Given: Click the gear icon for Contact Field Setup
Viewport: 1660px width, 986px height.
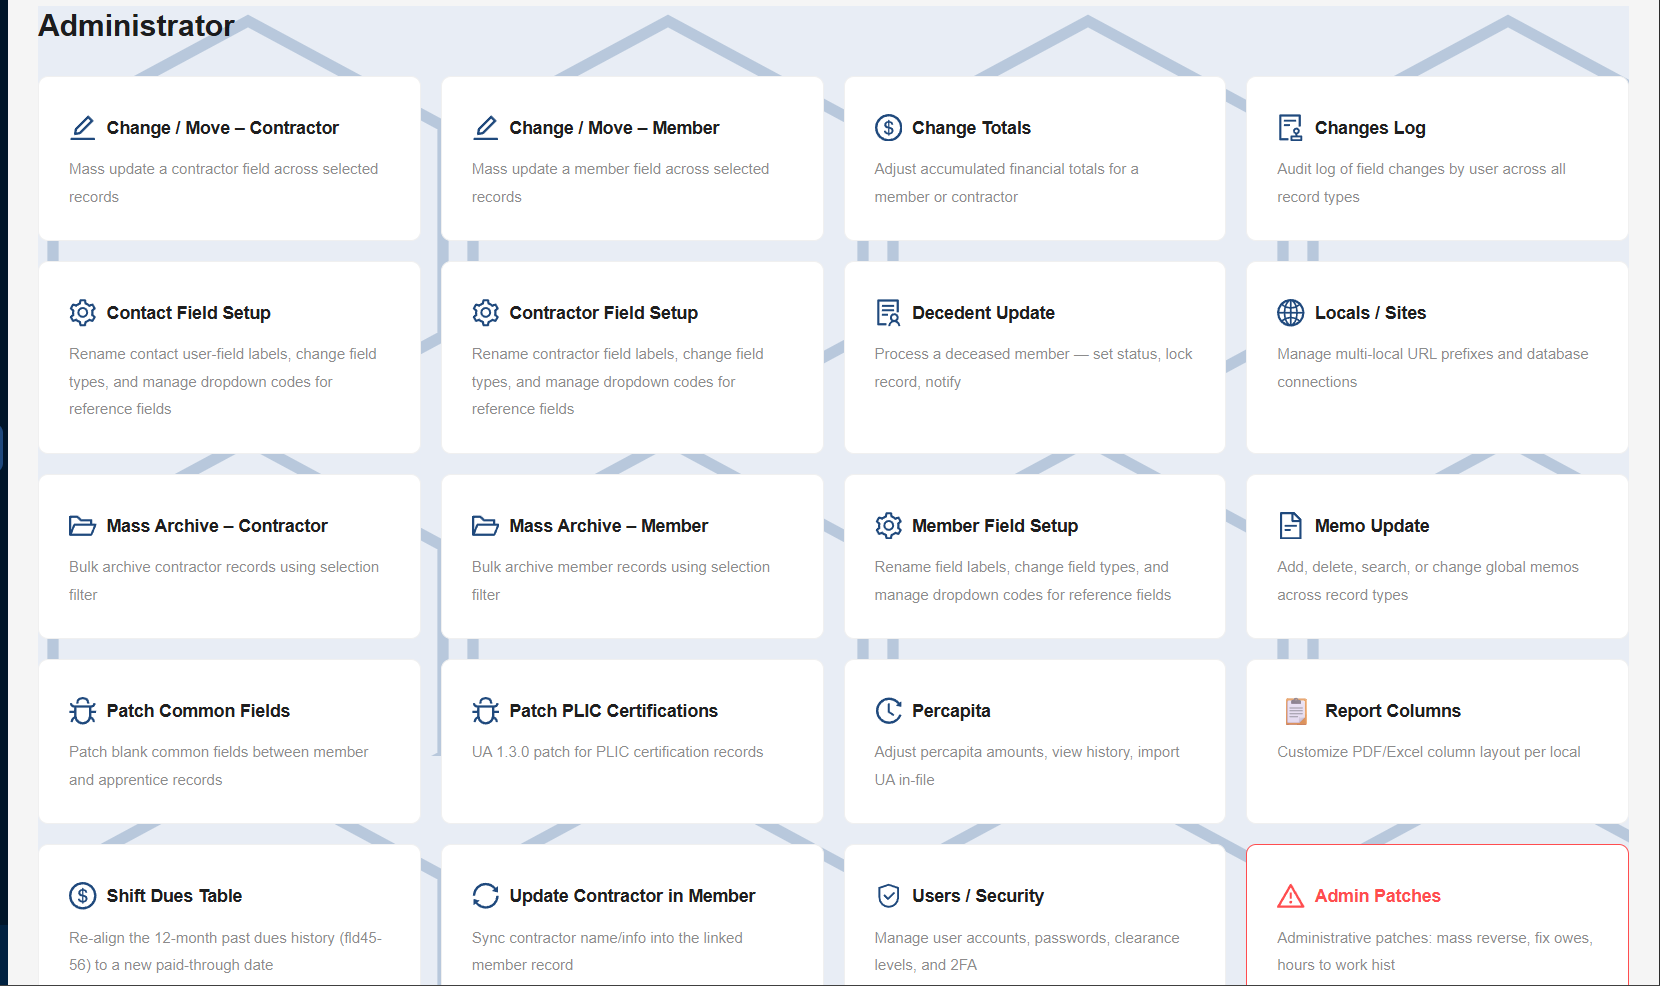Looking at the screenshot, I should pos(83,313).
